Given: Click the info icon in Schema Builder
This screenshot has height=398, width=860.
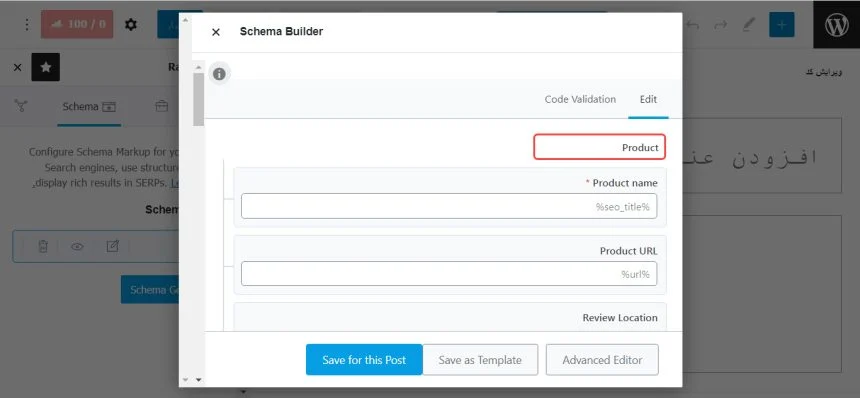Looking at the screenshot, I should pos(219,74).
